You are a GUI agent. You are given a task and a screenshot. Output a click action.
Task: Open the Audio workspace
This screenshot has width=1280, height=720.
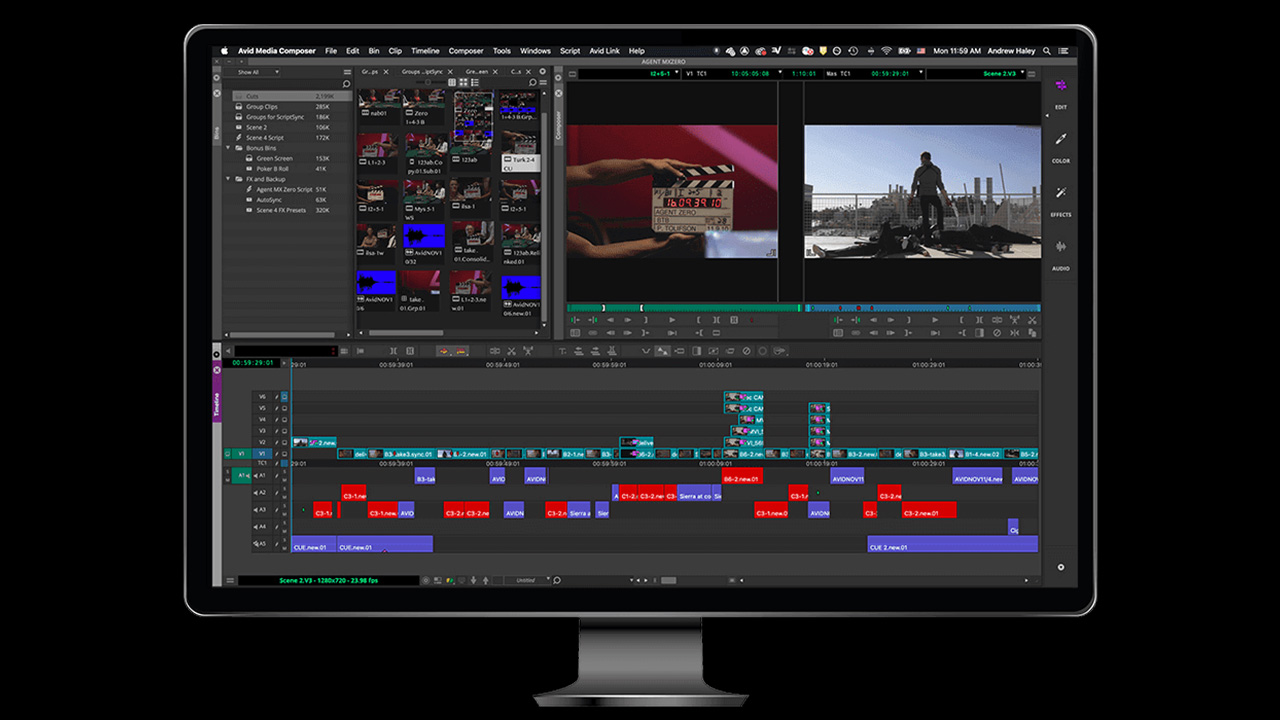click(1061, 254)
